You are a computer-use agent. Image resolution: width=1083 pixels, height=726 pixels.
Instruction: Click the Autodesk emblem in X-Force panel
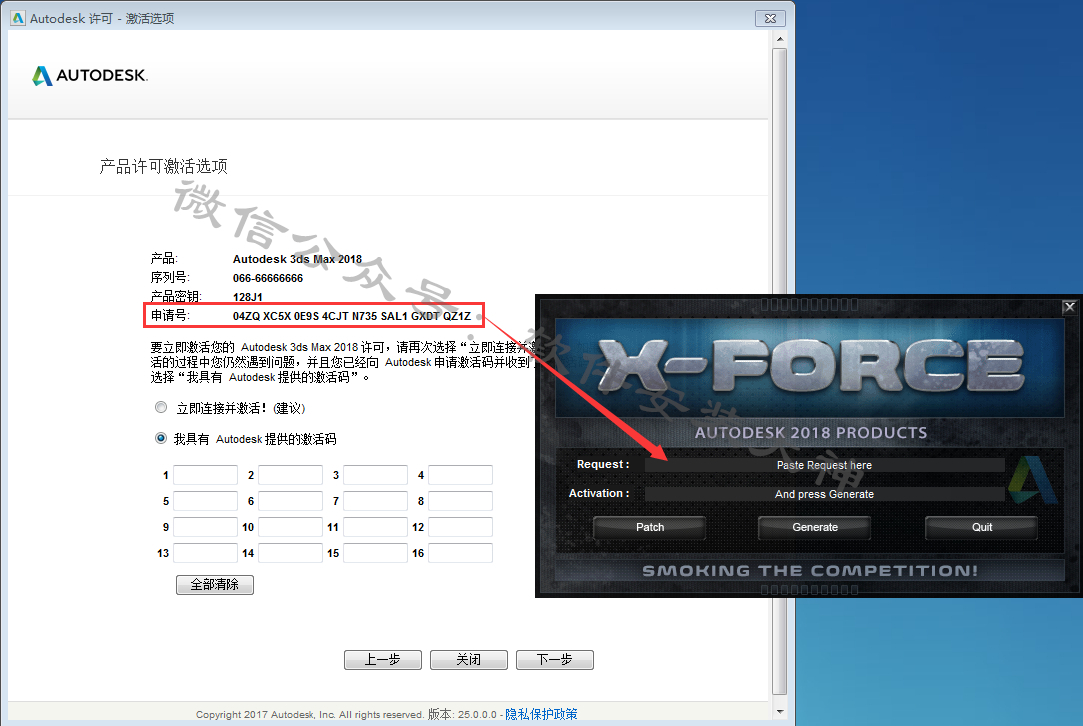(x=1032, y=479)
